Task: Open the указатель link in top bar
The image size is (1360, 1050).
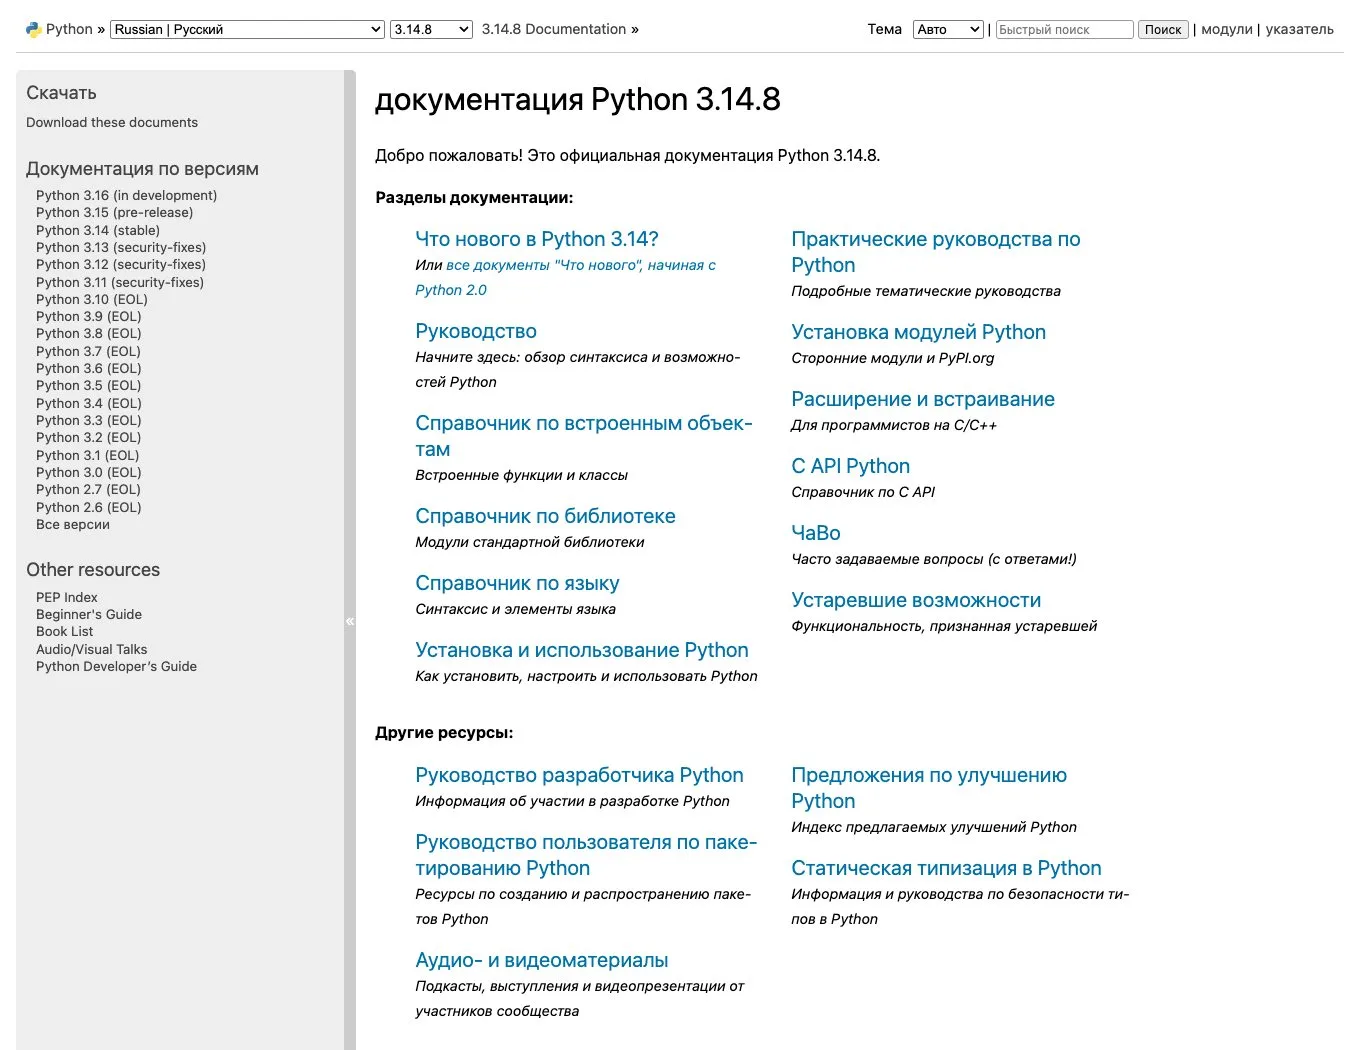Action: coord(1300,29)
